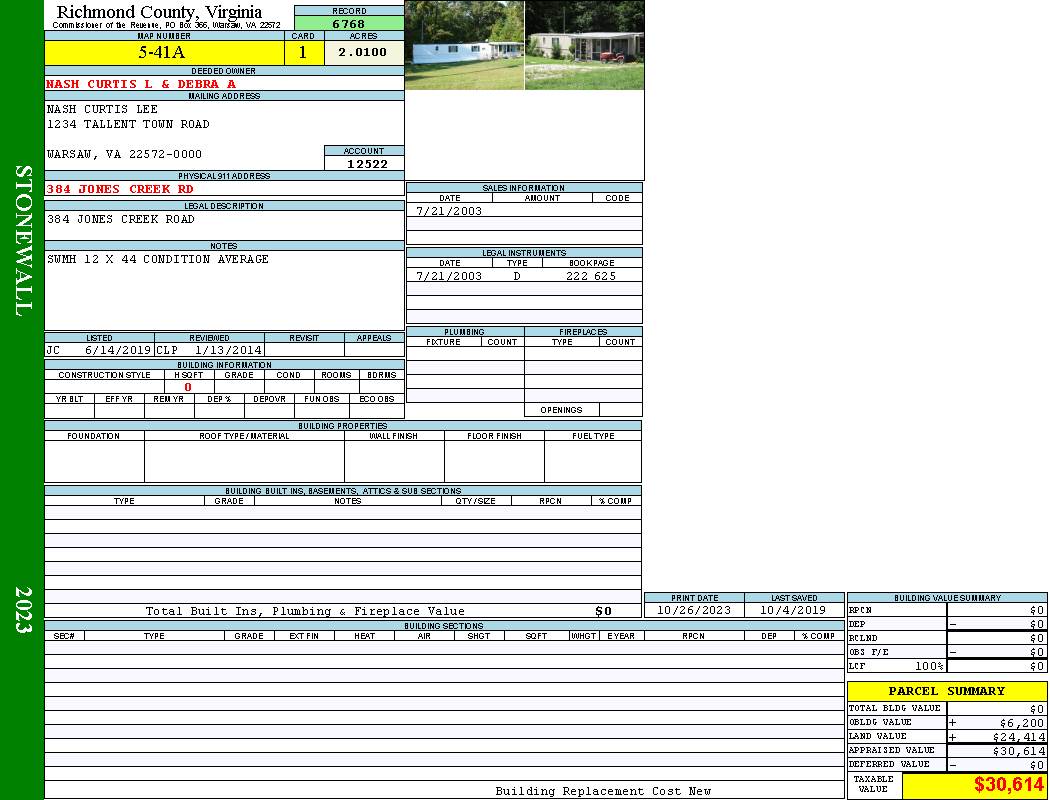Click physical address 384 Jones Creek Rd
Viewport: 1050px width, 800px height.
click(x=120, y=189)
